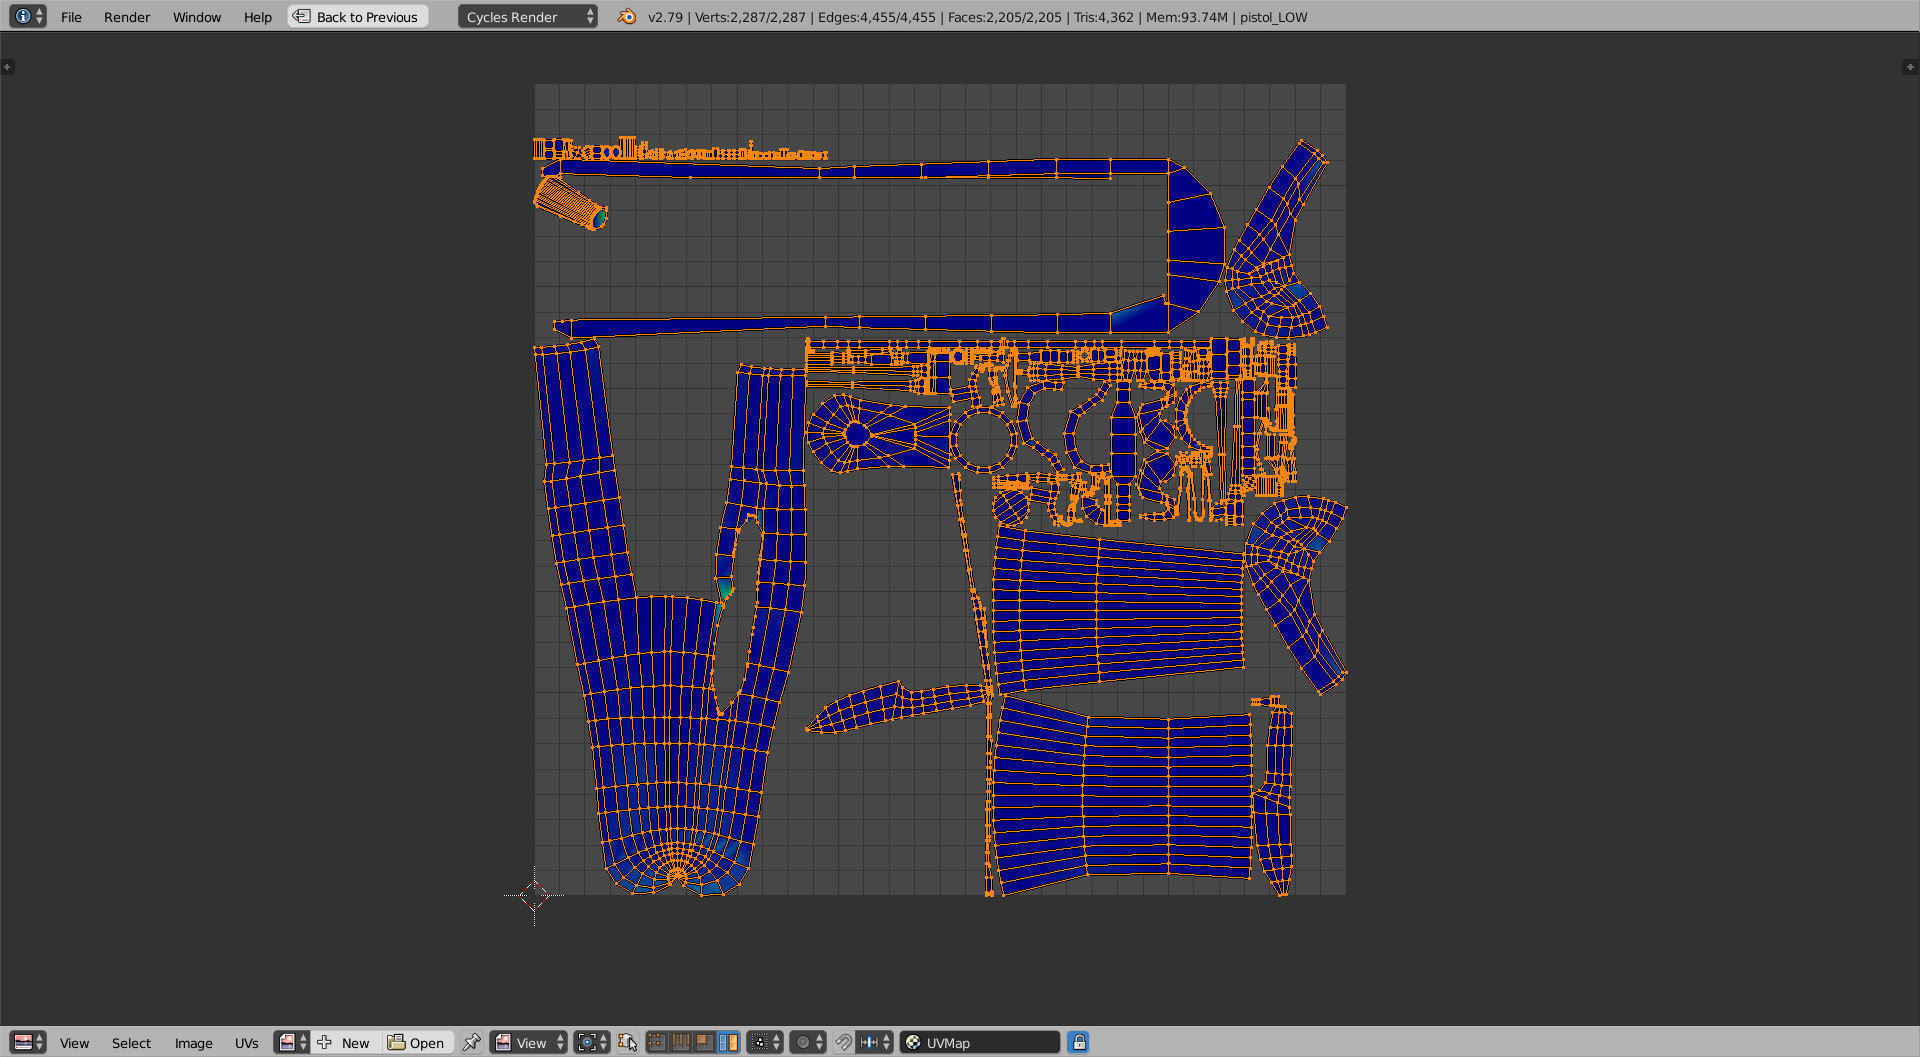Click the Mem:93.74M memory readout
The height and width of the screenshot is (1057, 1920).
(x=1187, y=17)
